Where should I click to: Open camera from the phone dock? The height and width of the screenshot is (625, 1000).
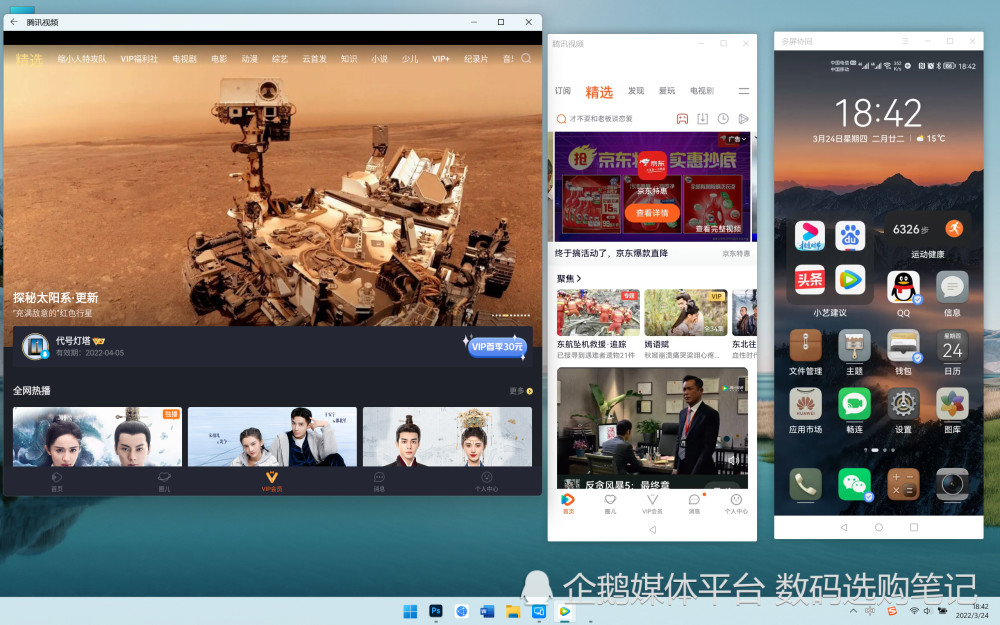952,484
